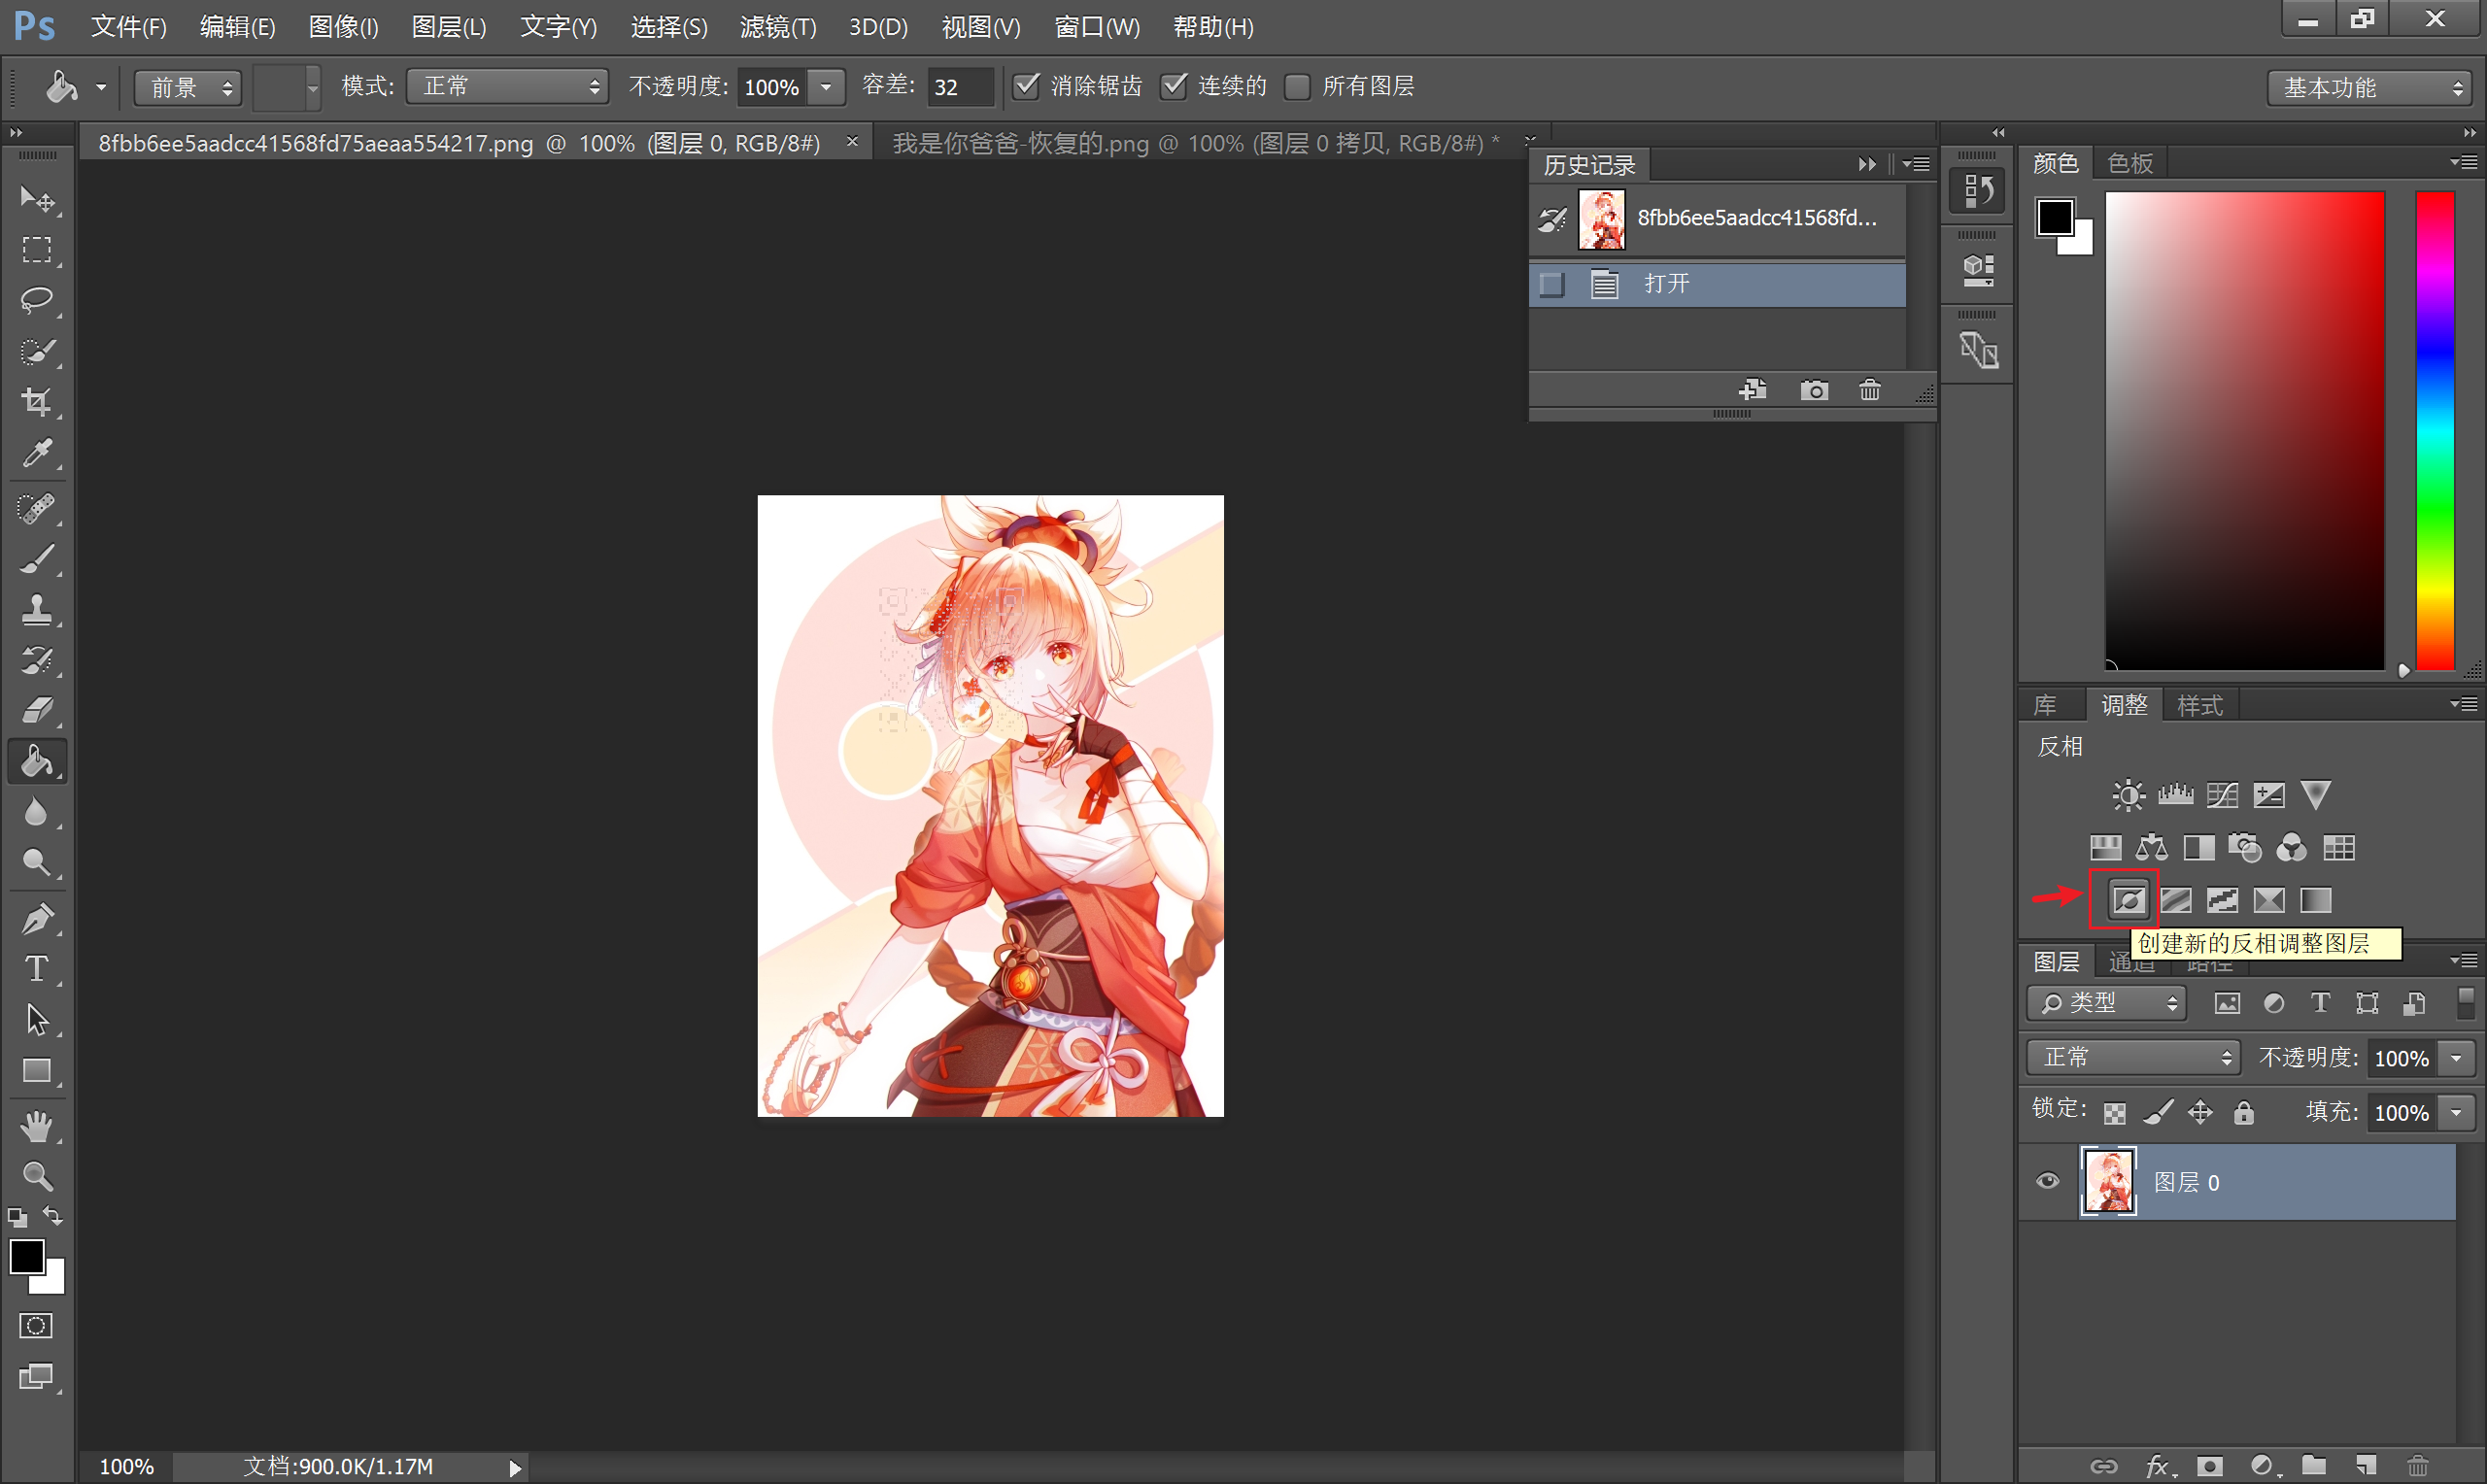Viewport: 2487px width, 1484px height.
Task: Create a Brightness/Contrast adjustment layer
Action: click(2127, 795)
